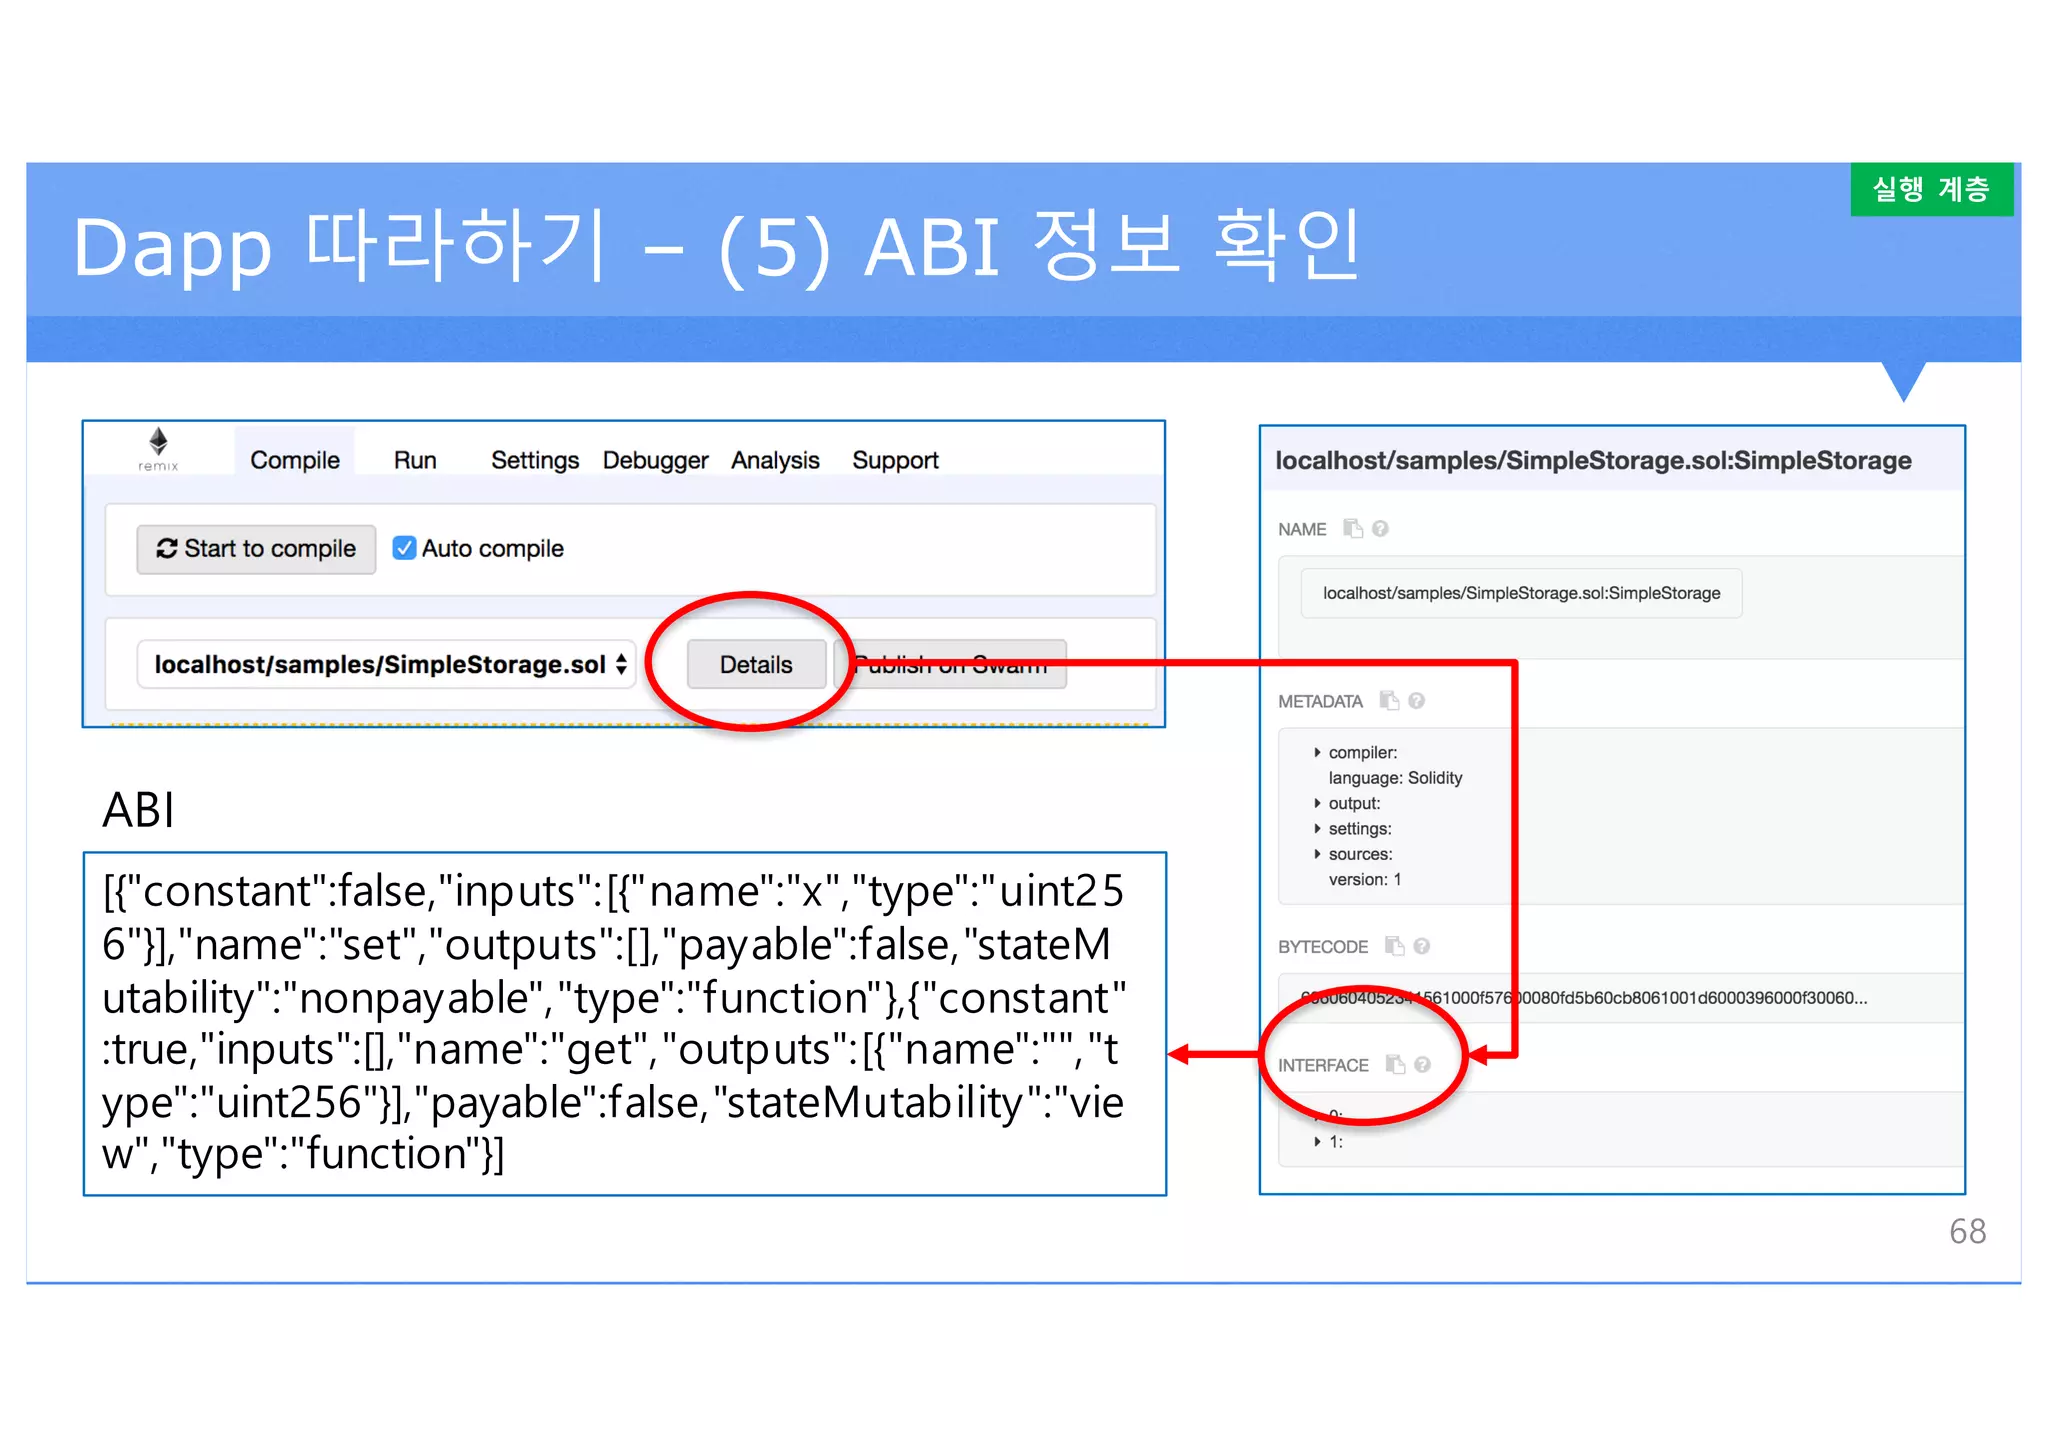
Task: Switch to the Compile tab
Action: coord(295,460)
